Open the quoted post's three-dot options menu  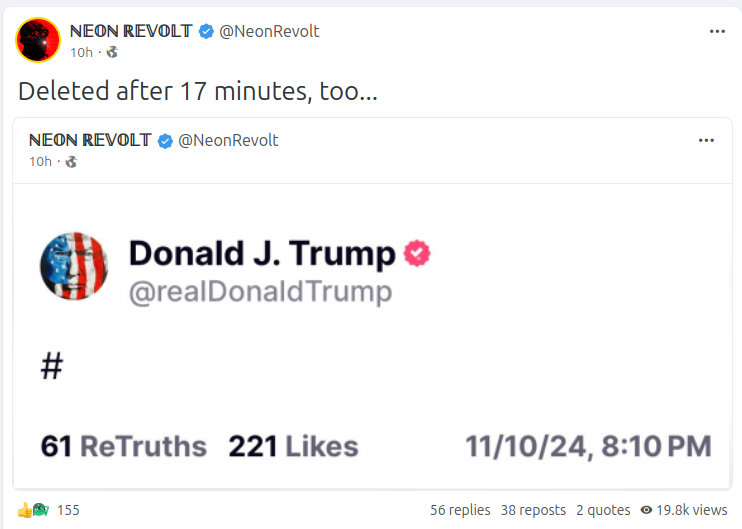click(706, 140)
